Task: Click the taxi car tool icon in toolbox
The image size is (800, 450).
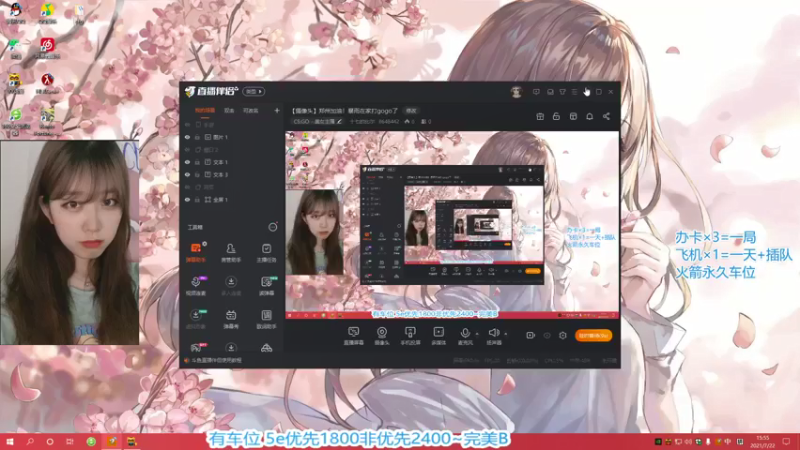Action: tap(266, 348)
